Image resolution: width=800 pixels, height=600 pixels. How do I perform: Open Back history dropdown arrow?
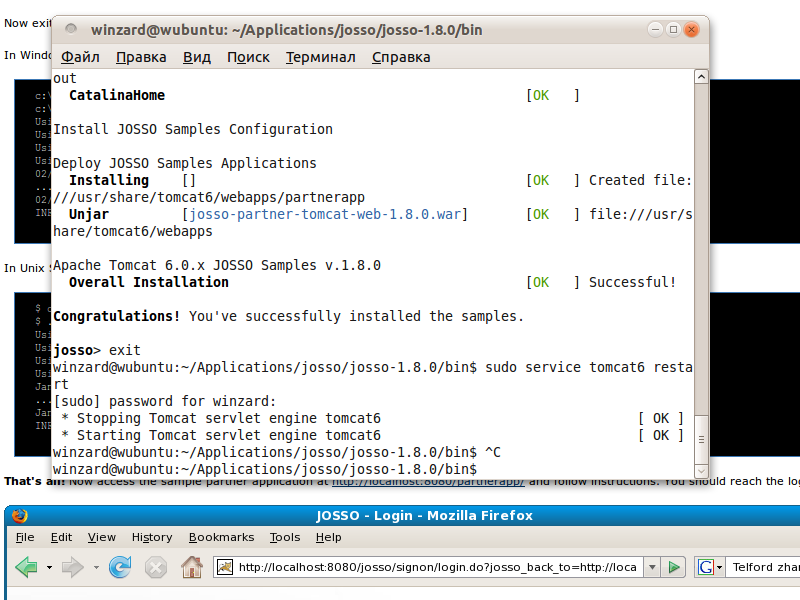(x=49, y=567)
